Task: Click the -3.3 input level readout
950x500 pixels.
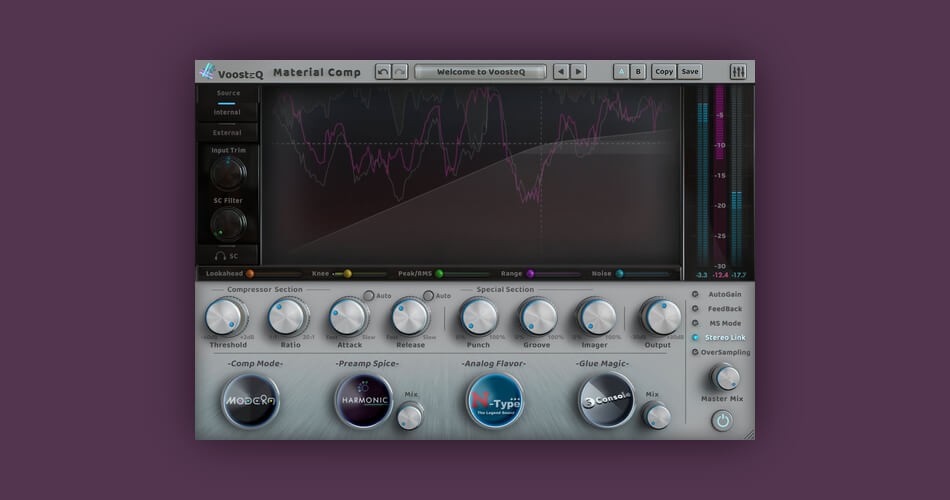Action: coord(702,275)
